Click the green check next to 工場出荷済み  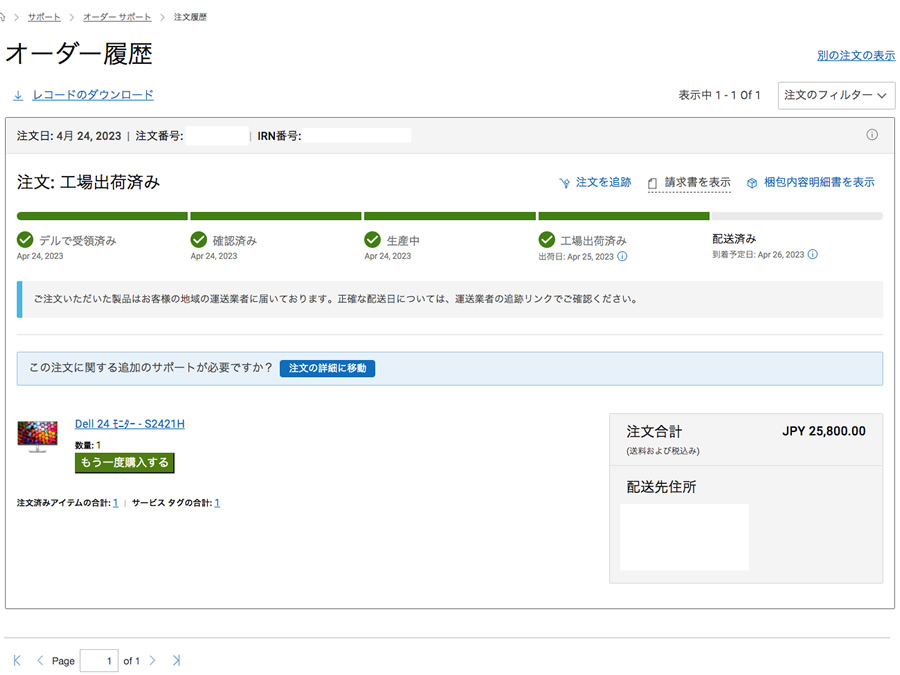click(547, 239)
